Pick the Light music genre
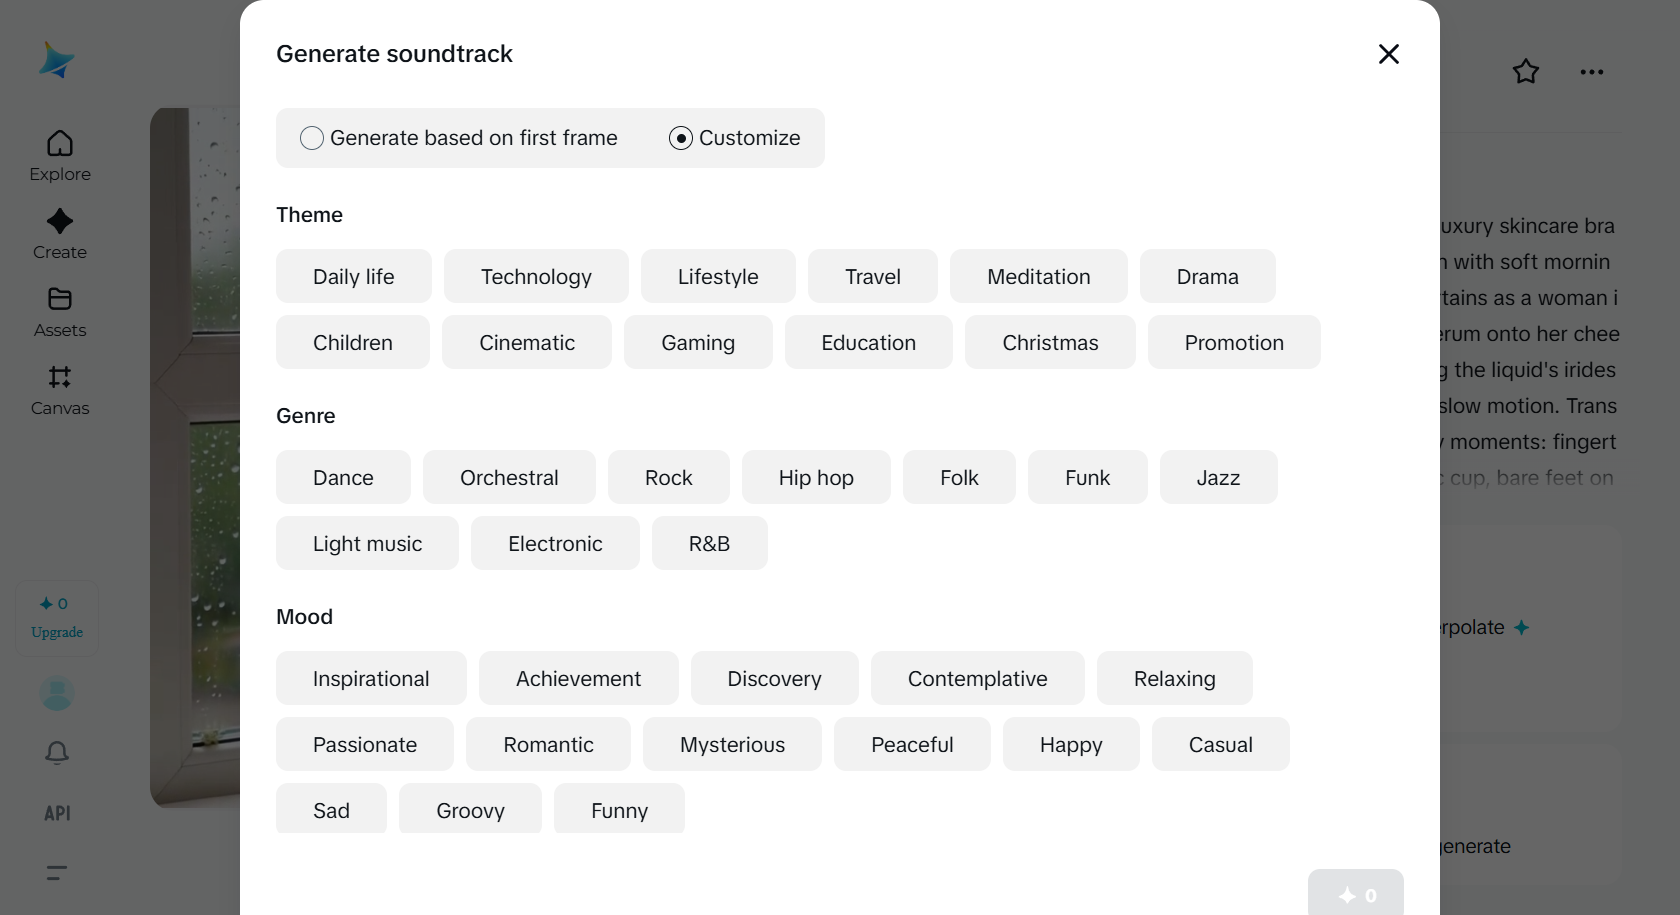This screenshot has width=1680, height=915. coord(367,544)
